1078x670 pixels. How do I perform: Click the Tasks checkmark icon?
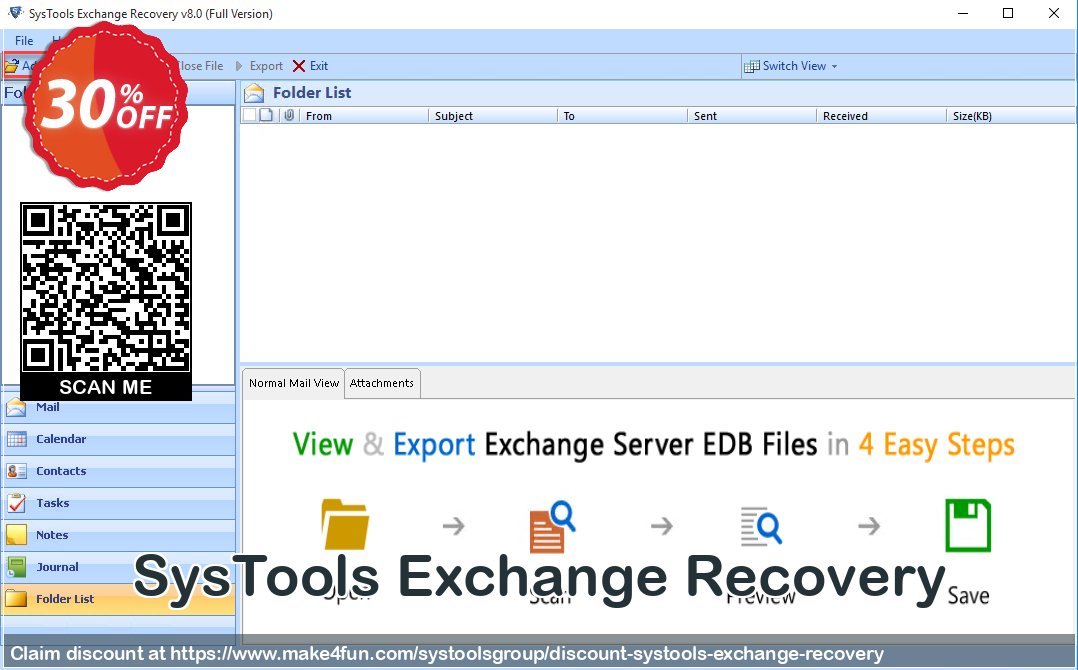(16, 503)
